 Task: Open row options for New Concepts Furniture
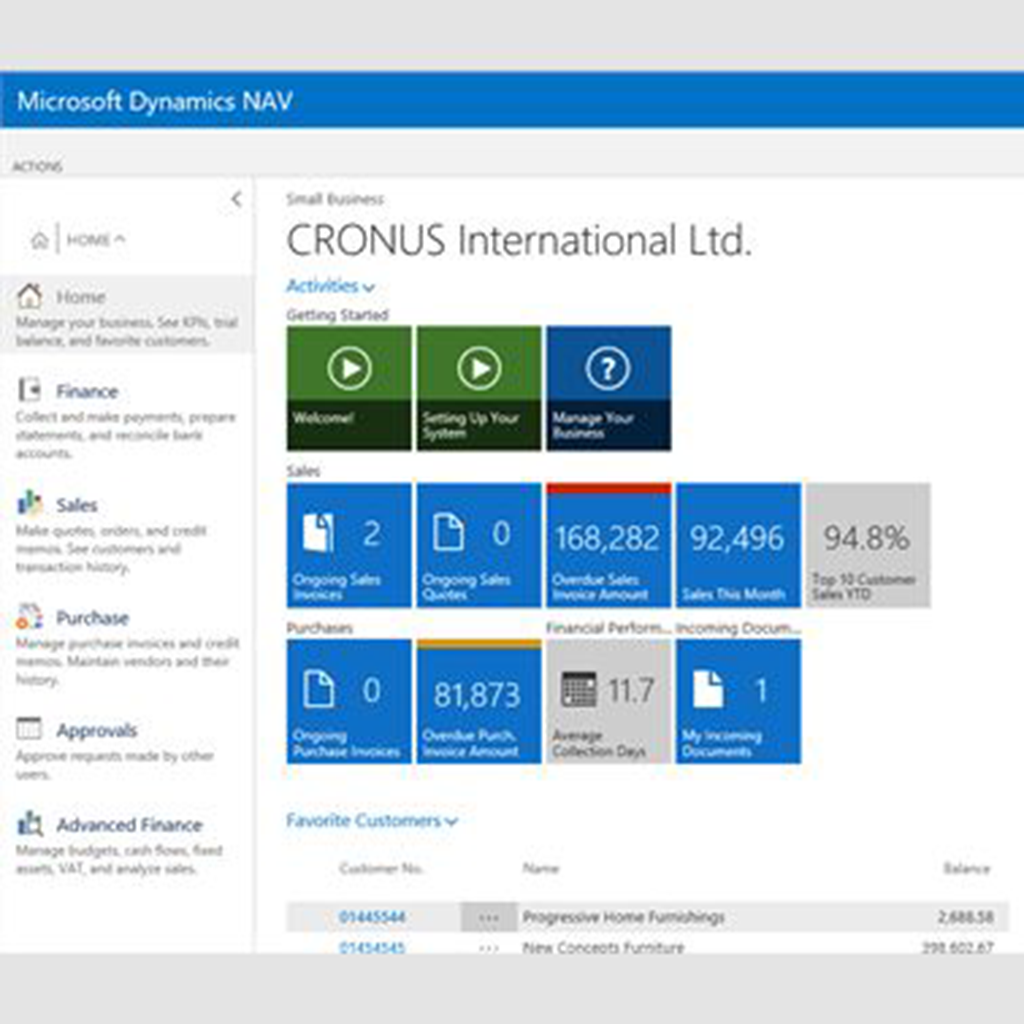[488, 947]
